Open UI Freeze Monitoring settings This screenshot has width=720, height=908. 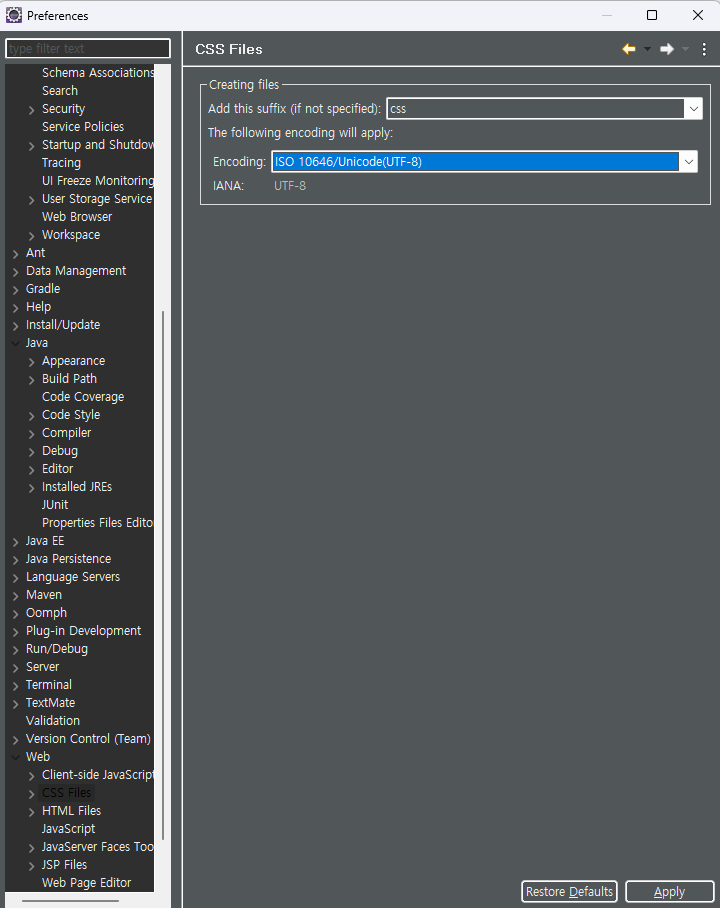click(98, 181)
